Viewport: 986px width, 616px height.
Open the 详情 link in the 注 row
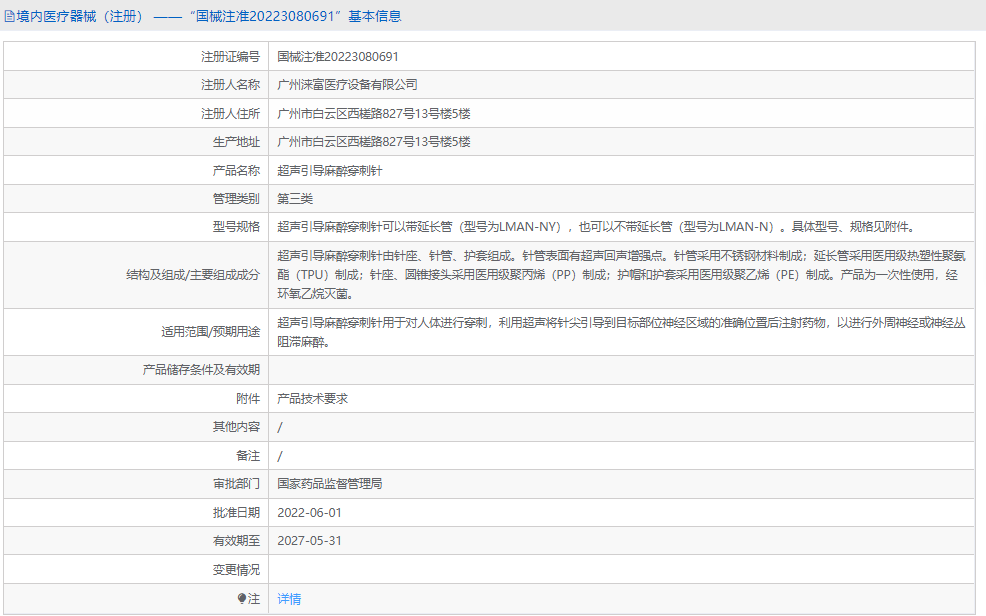tap(289, 598)
